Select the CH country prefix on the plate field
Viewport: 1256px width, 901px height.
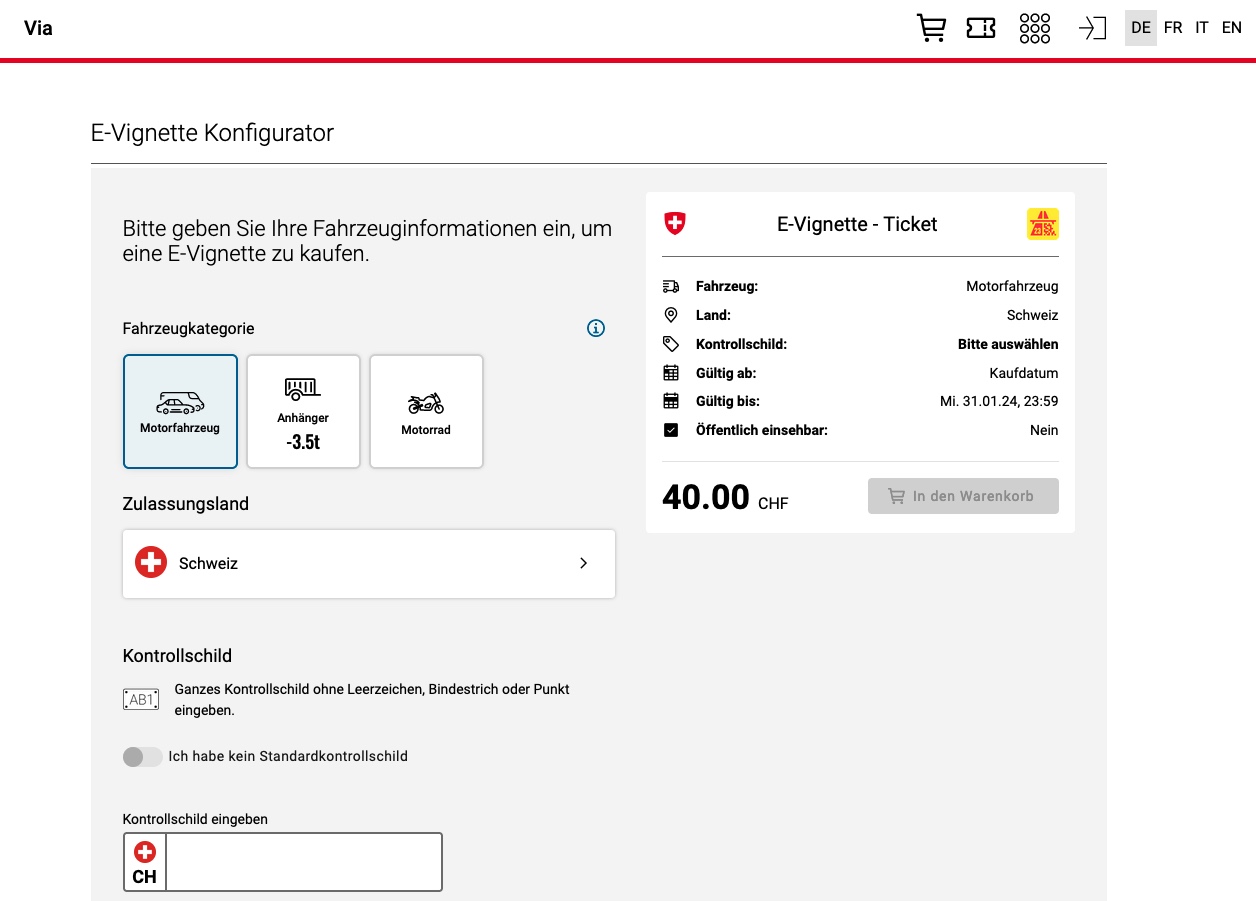click(x=144, y=861)
